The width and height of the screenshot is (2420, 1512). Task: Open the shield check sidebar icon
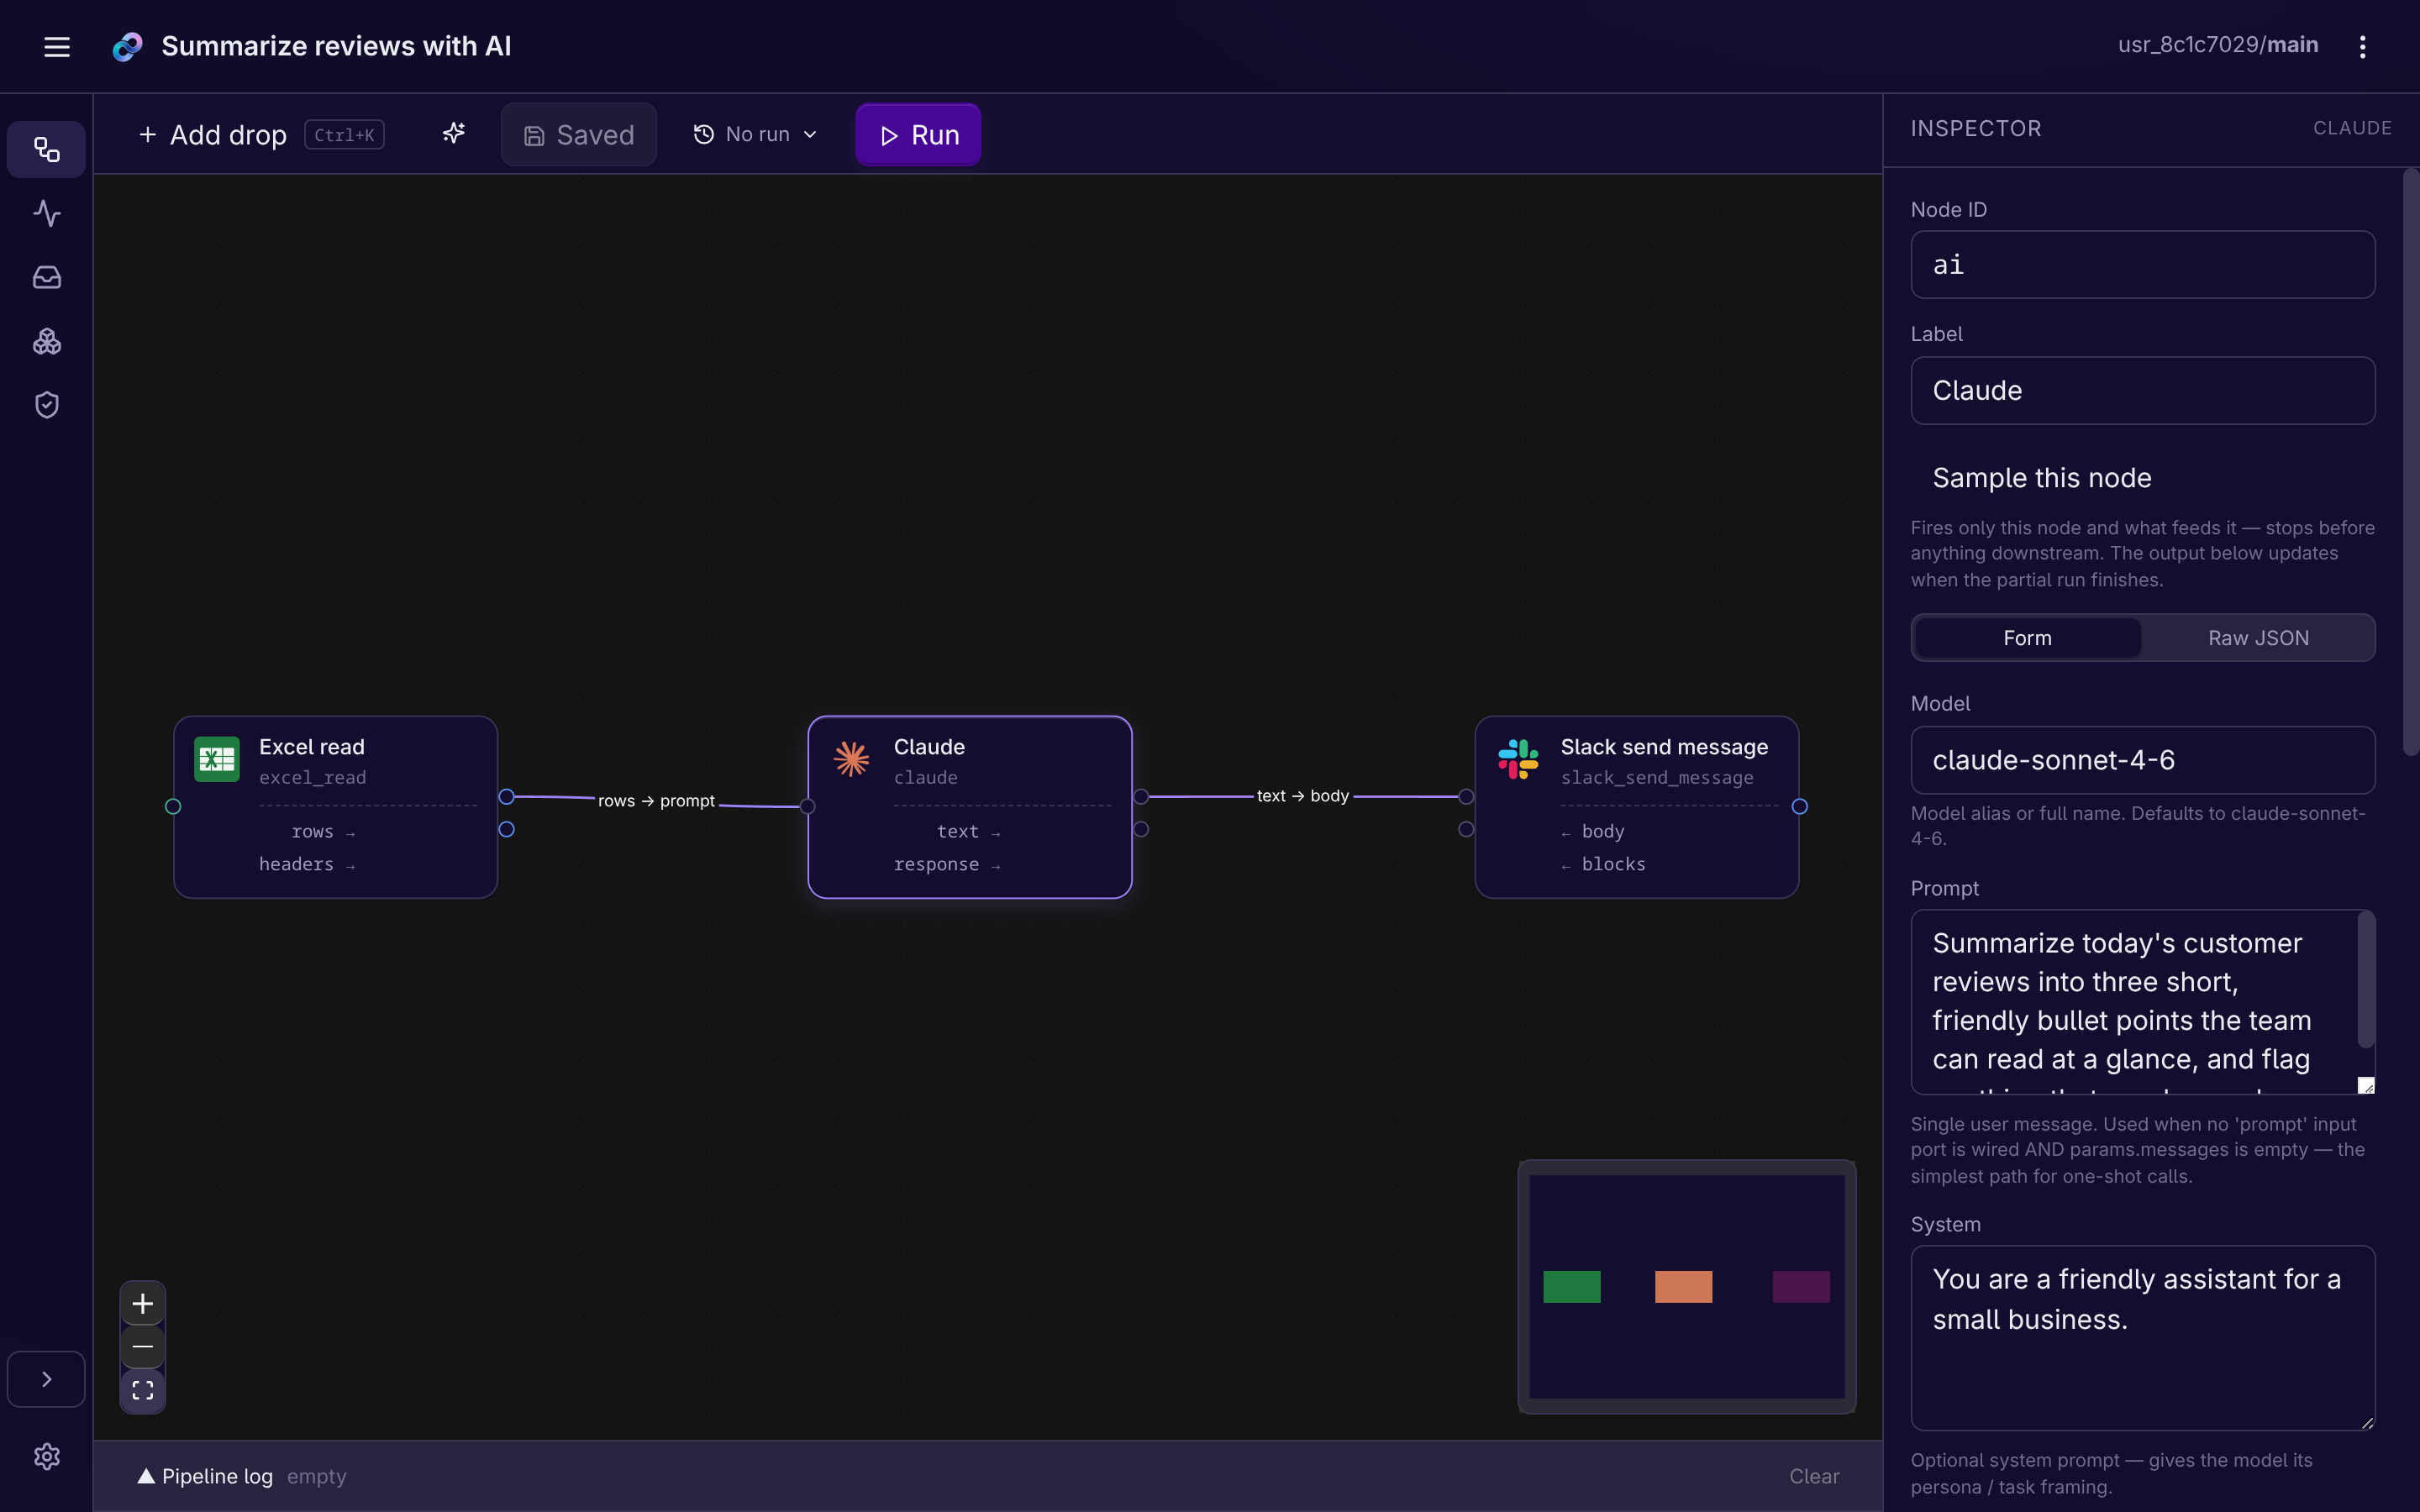point(47,405)
